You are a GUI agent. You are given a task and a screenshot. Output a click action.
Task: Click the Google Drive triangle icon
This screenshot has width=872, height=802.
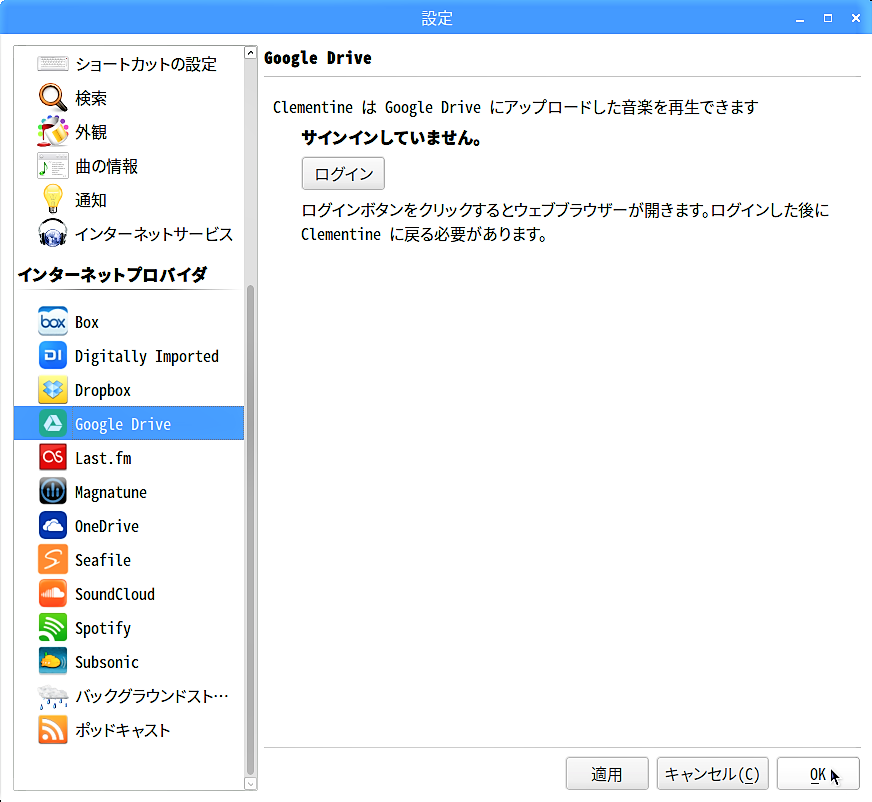pyautogui.click(x=53, y=423)
